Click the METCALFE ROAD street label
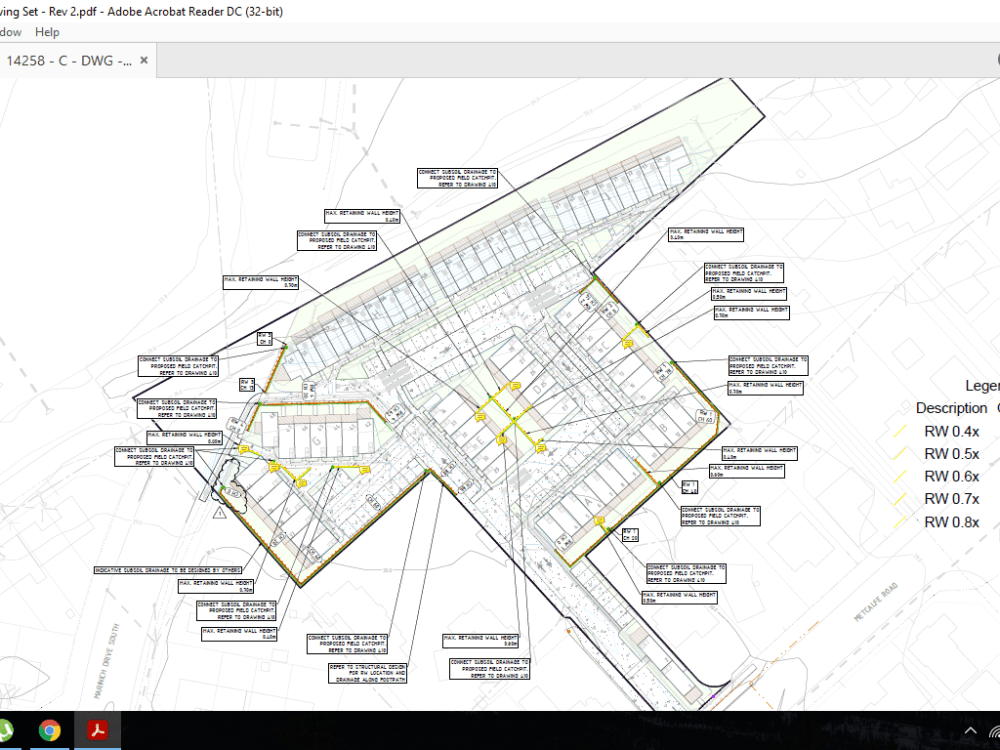Image resolution: width=1000 pixels, height=750 pixels. point(876,601)
